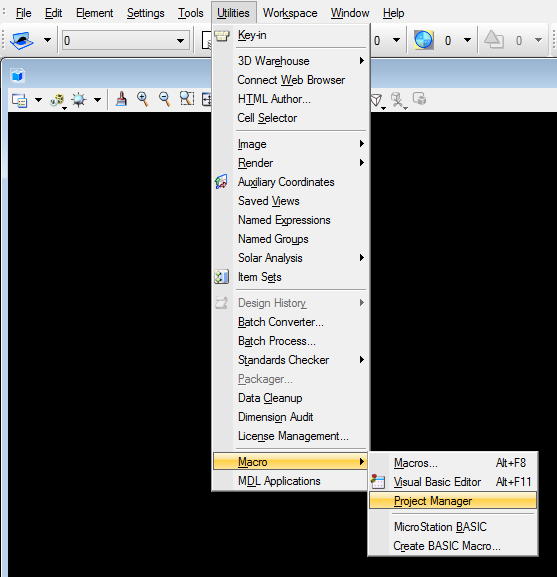
Task: Open Item Sets via its icon
Action: click(x=221, y=277)
